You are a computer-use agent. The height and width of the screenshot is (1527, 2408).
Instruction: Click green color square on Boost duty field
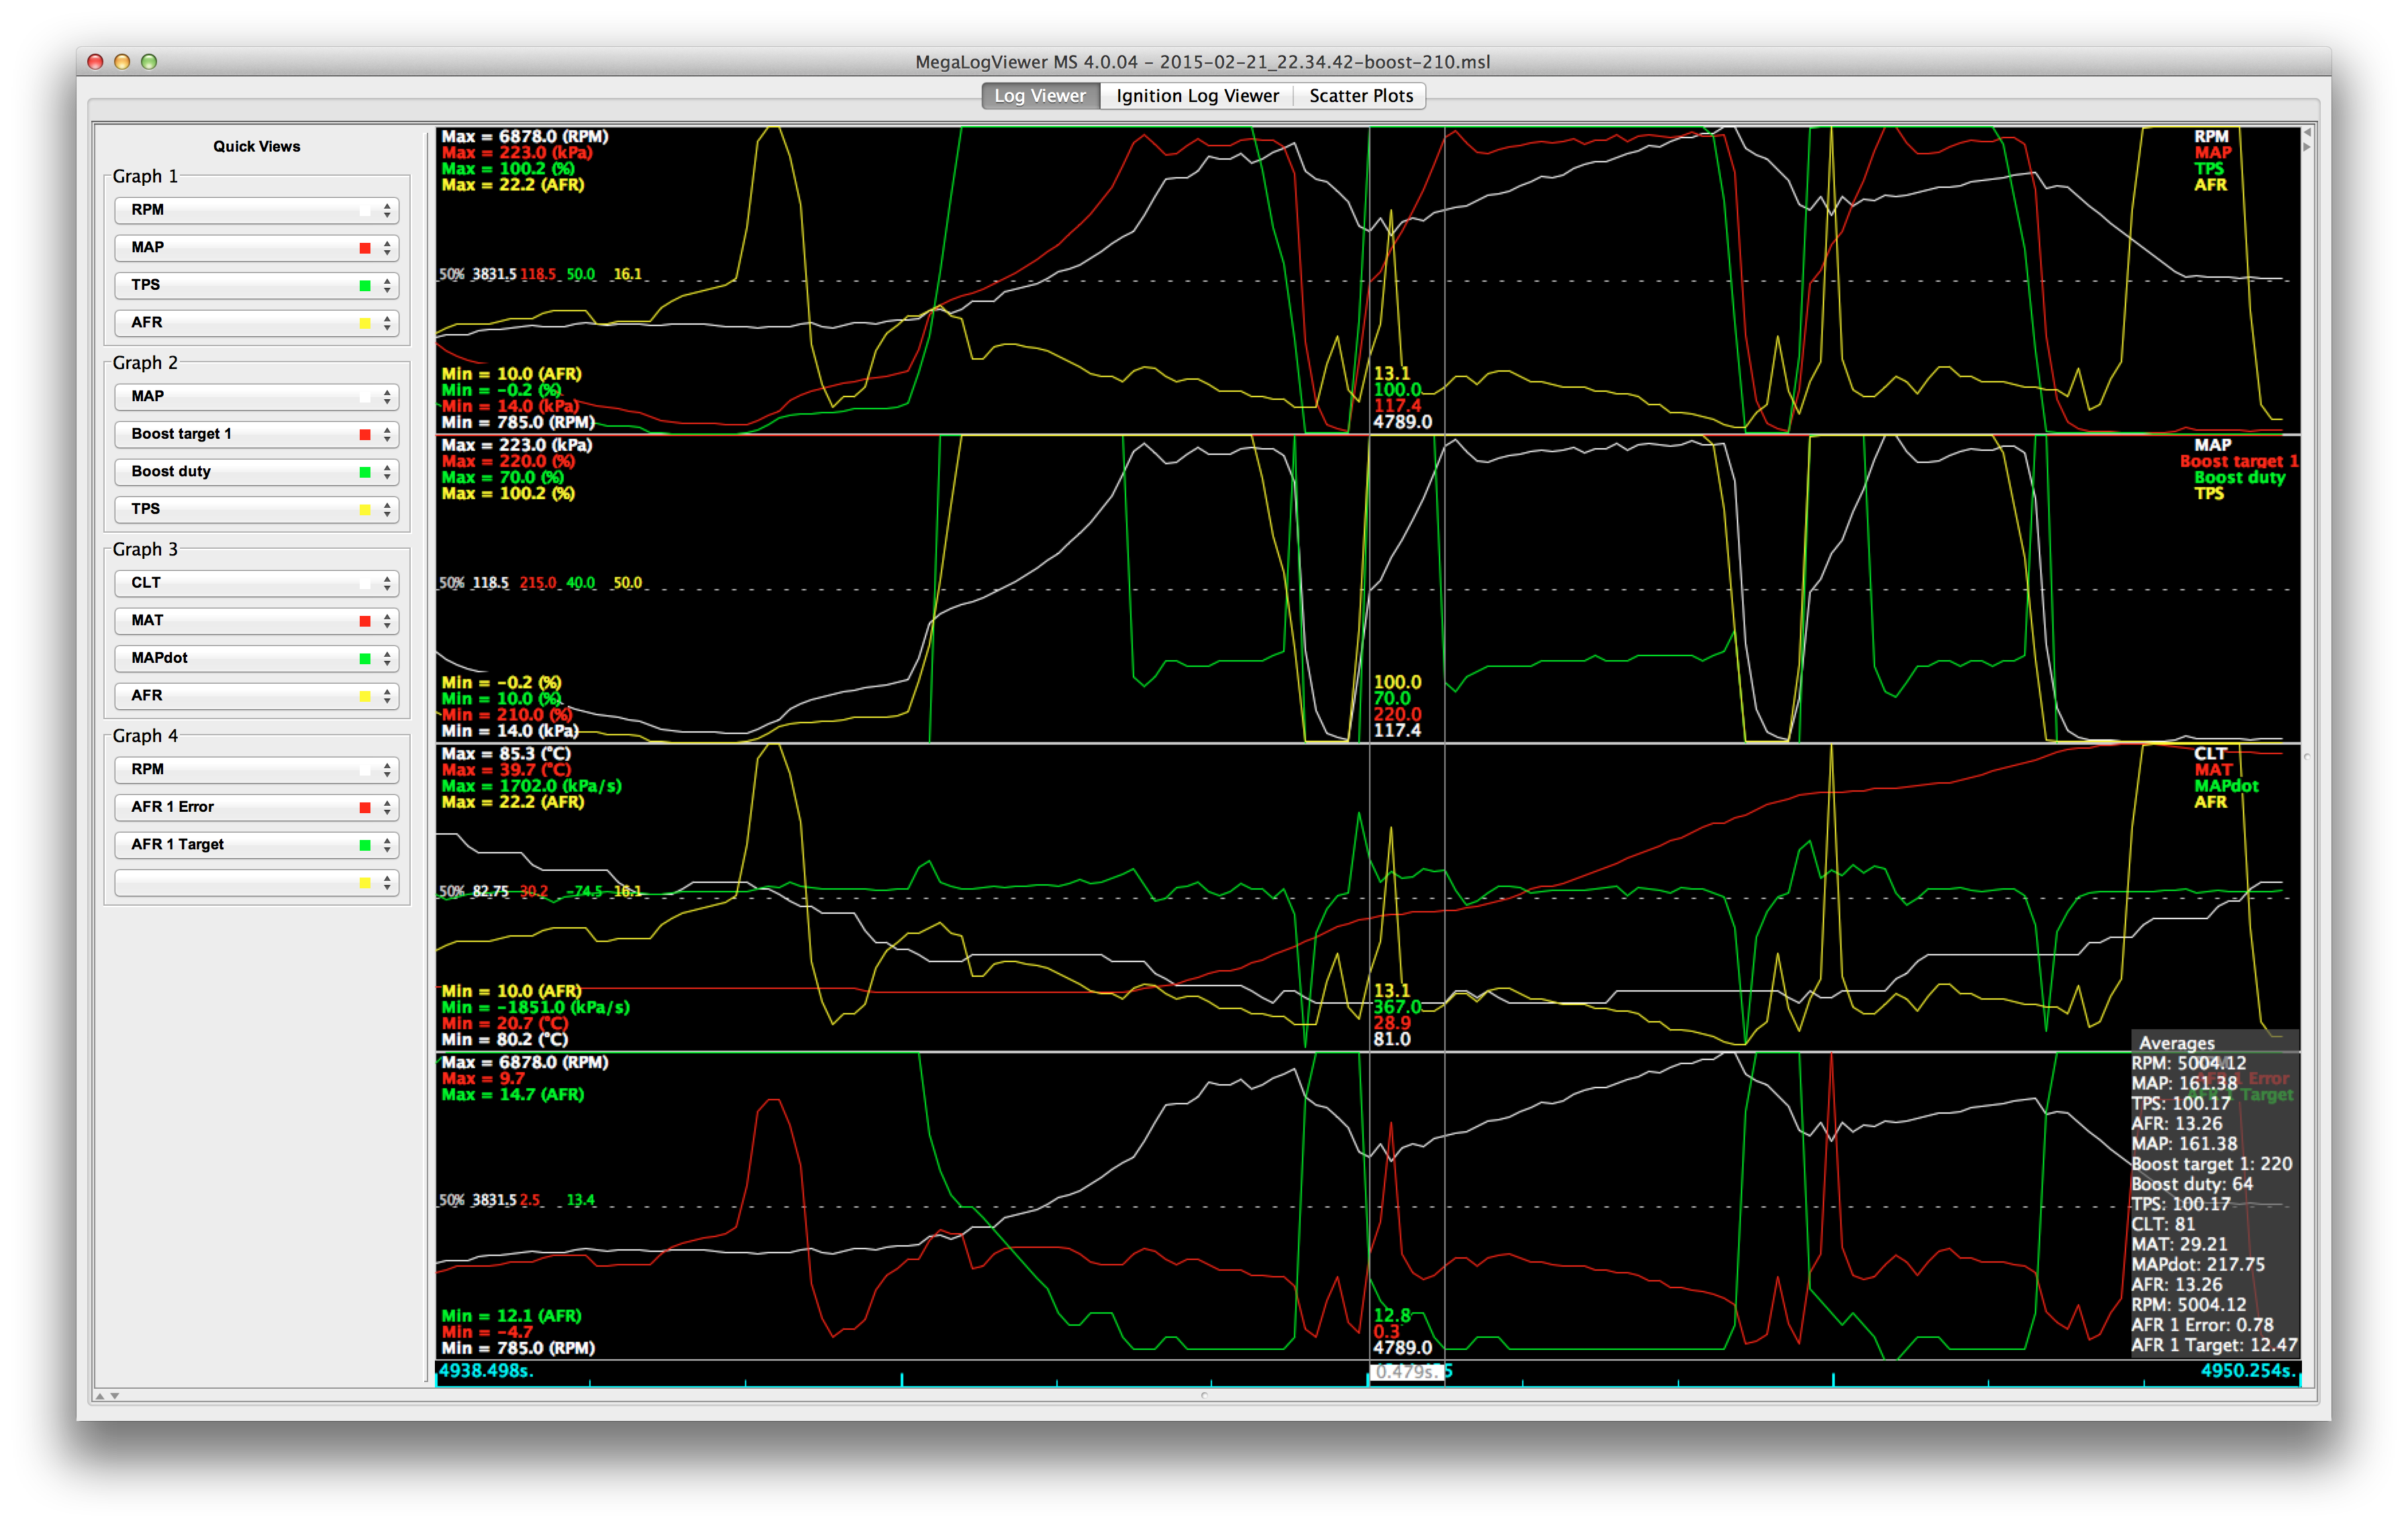coord(365,472)
